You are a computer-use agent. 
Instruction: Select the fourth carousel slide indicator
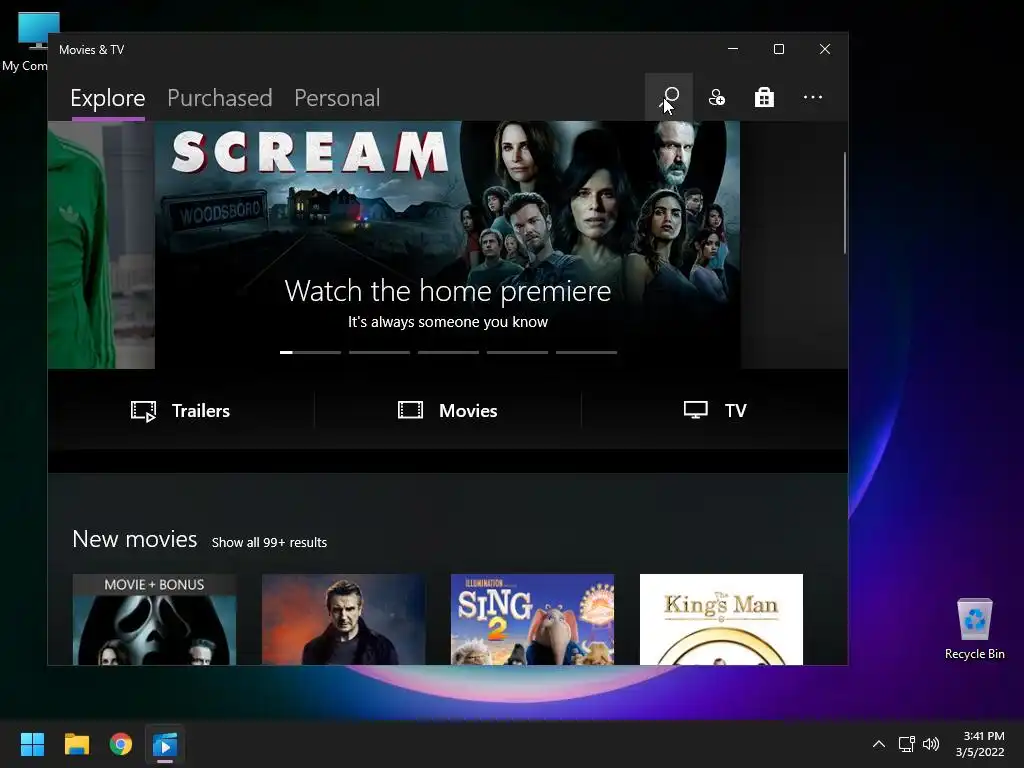pos(517,353)
